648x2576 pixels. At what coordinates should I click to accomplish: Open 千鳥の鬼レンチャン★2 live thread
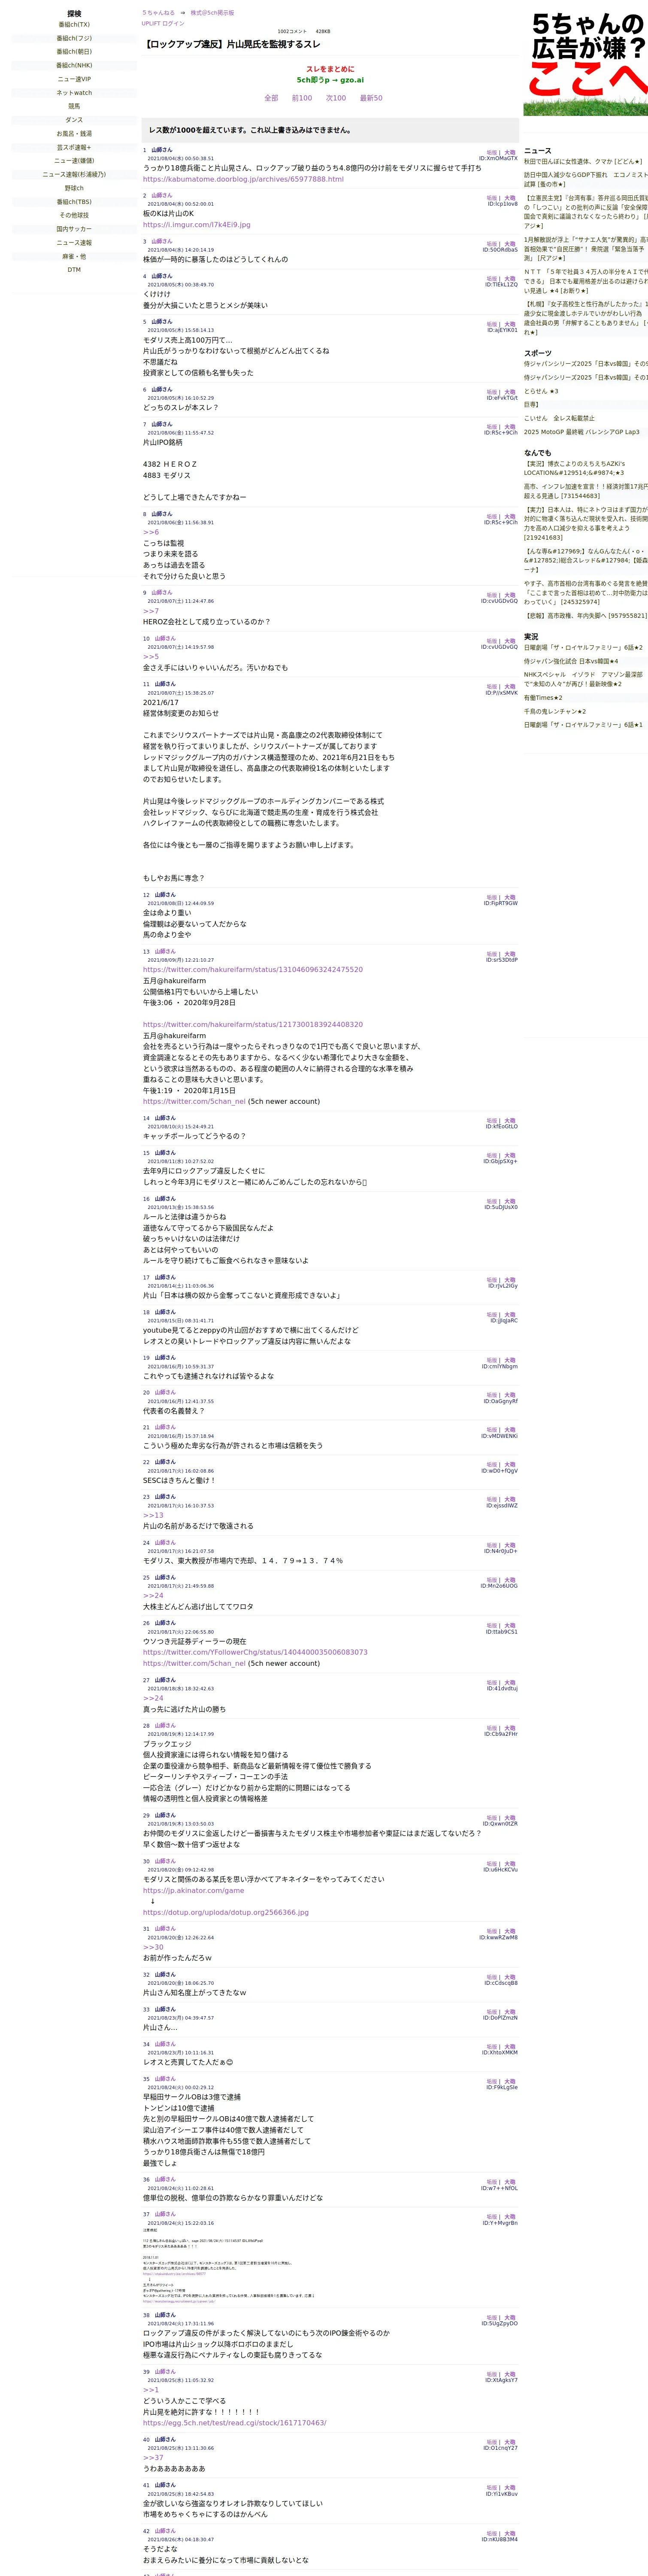(555, 712)
